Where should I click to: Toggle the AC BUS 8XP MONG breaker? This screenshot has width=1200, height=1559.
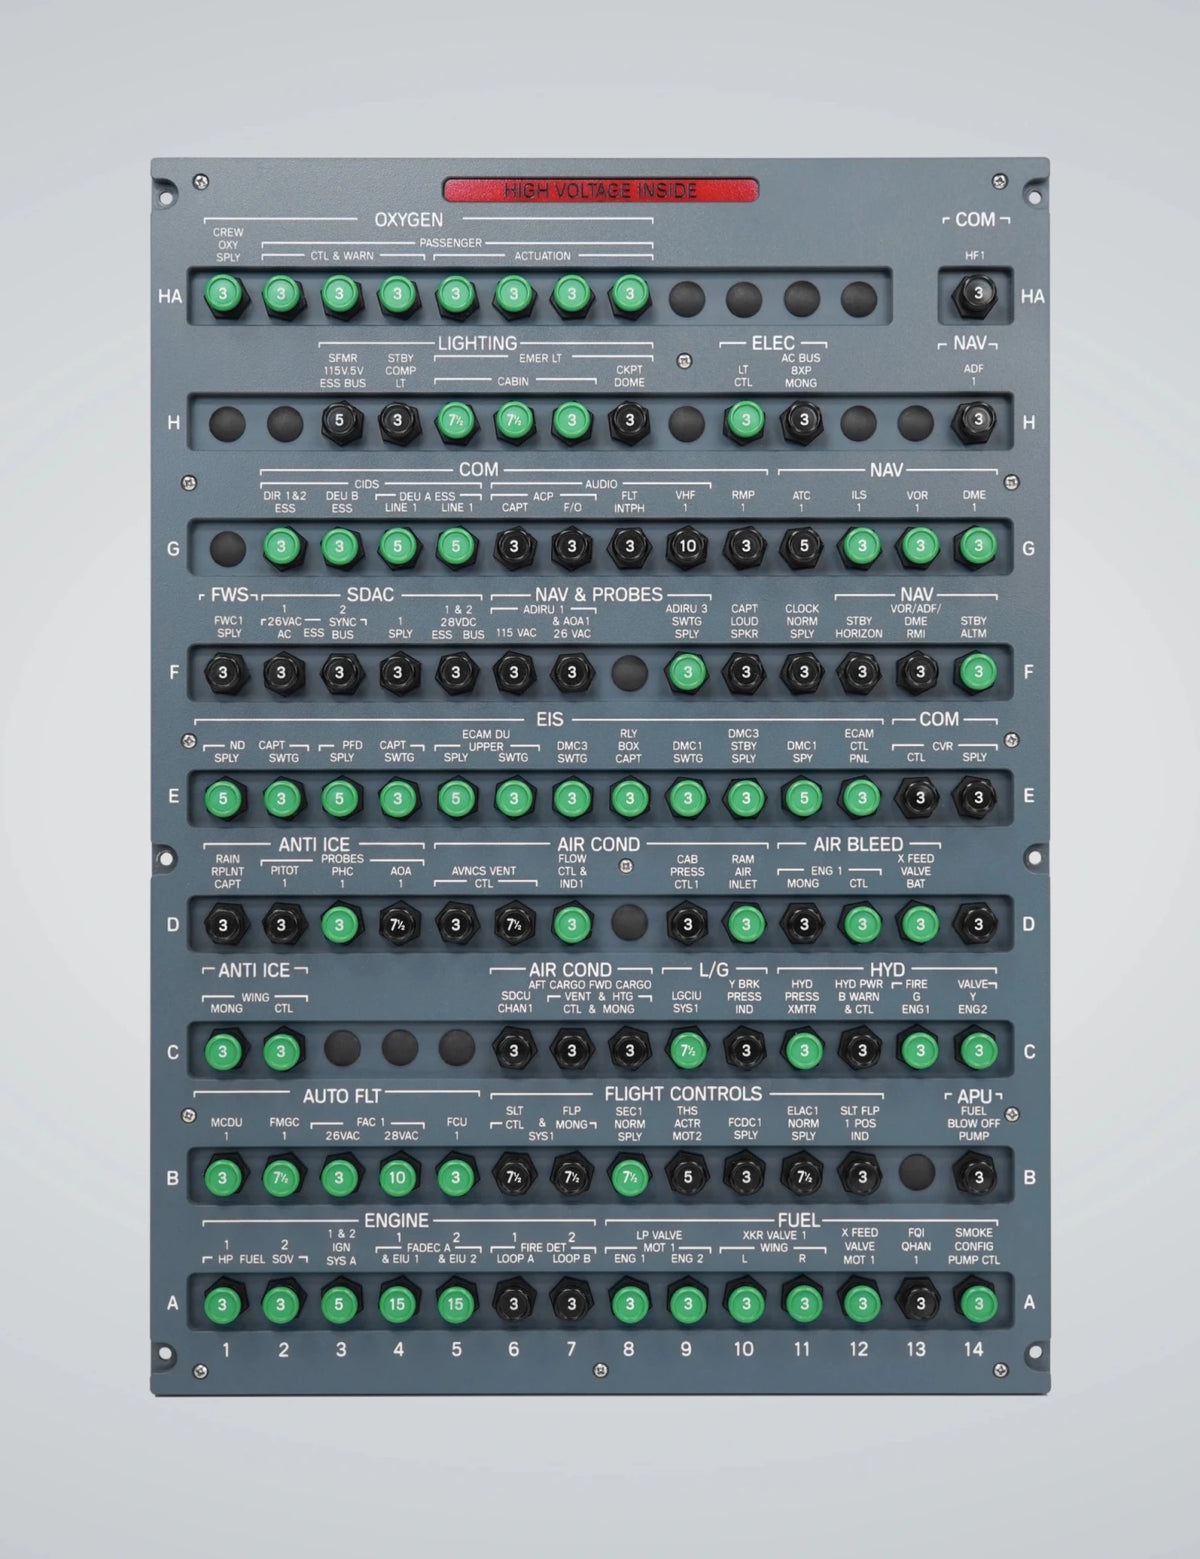click(803, 421)
